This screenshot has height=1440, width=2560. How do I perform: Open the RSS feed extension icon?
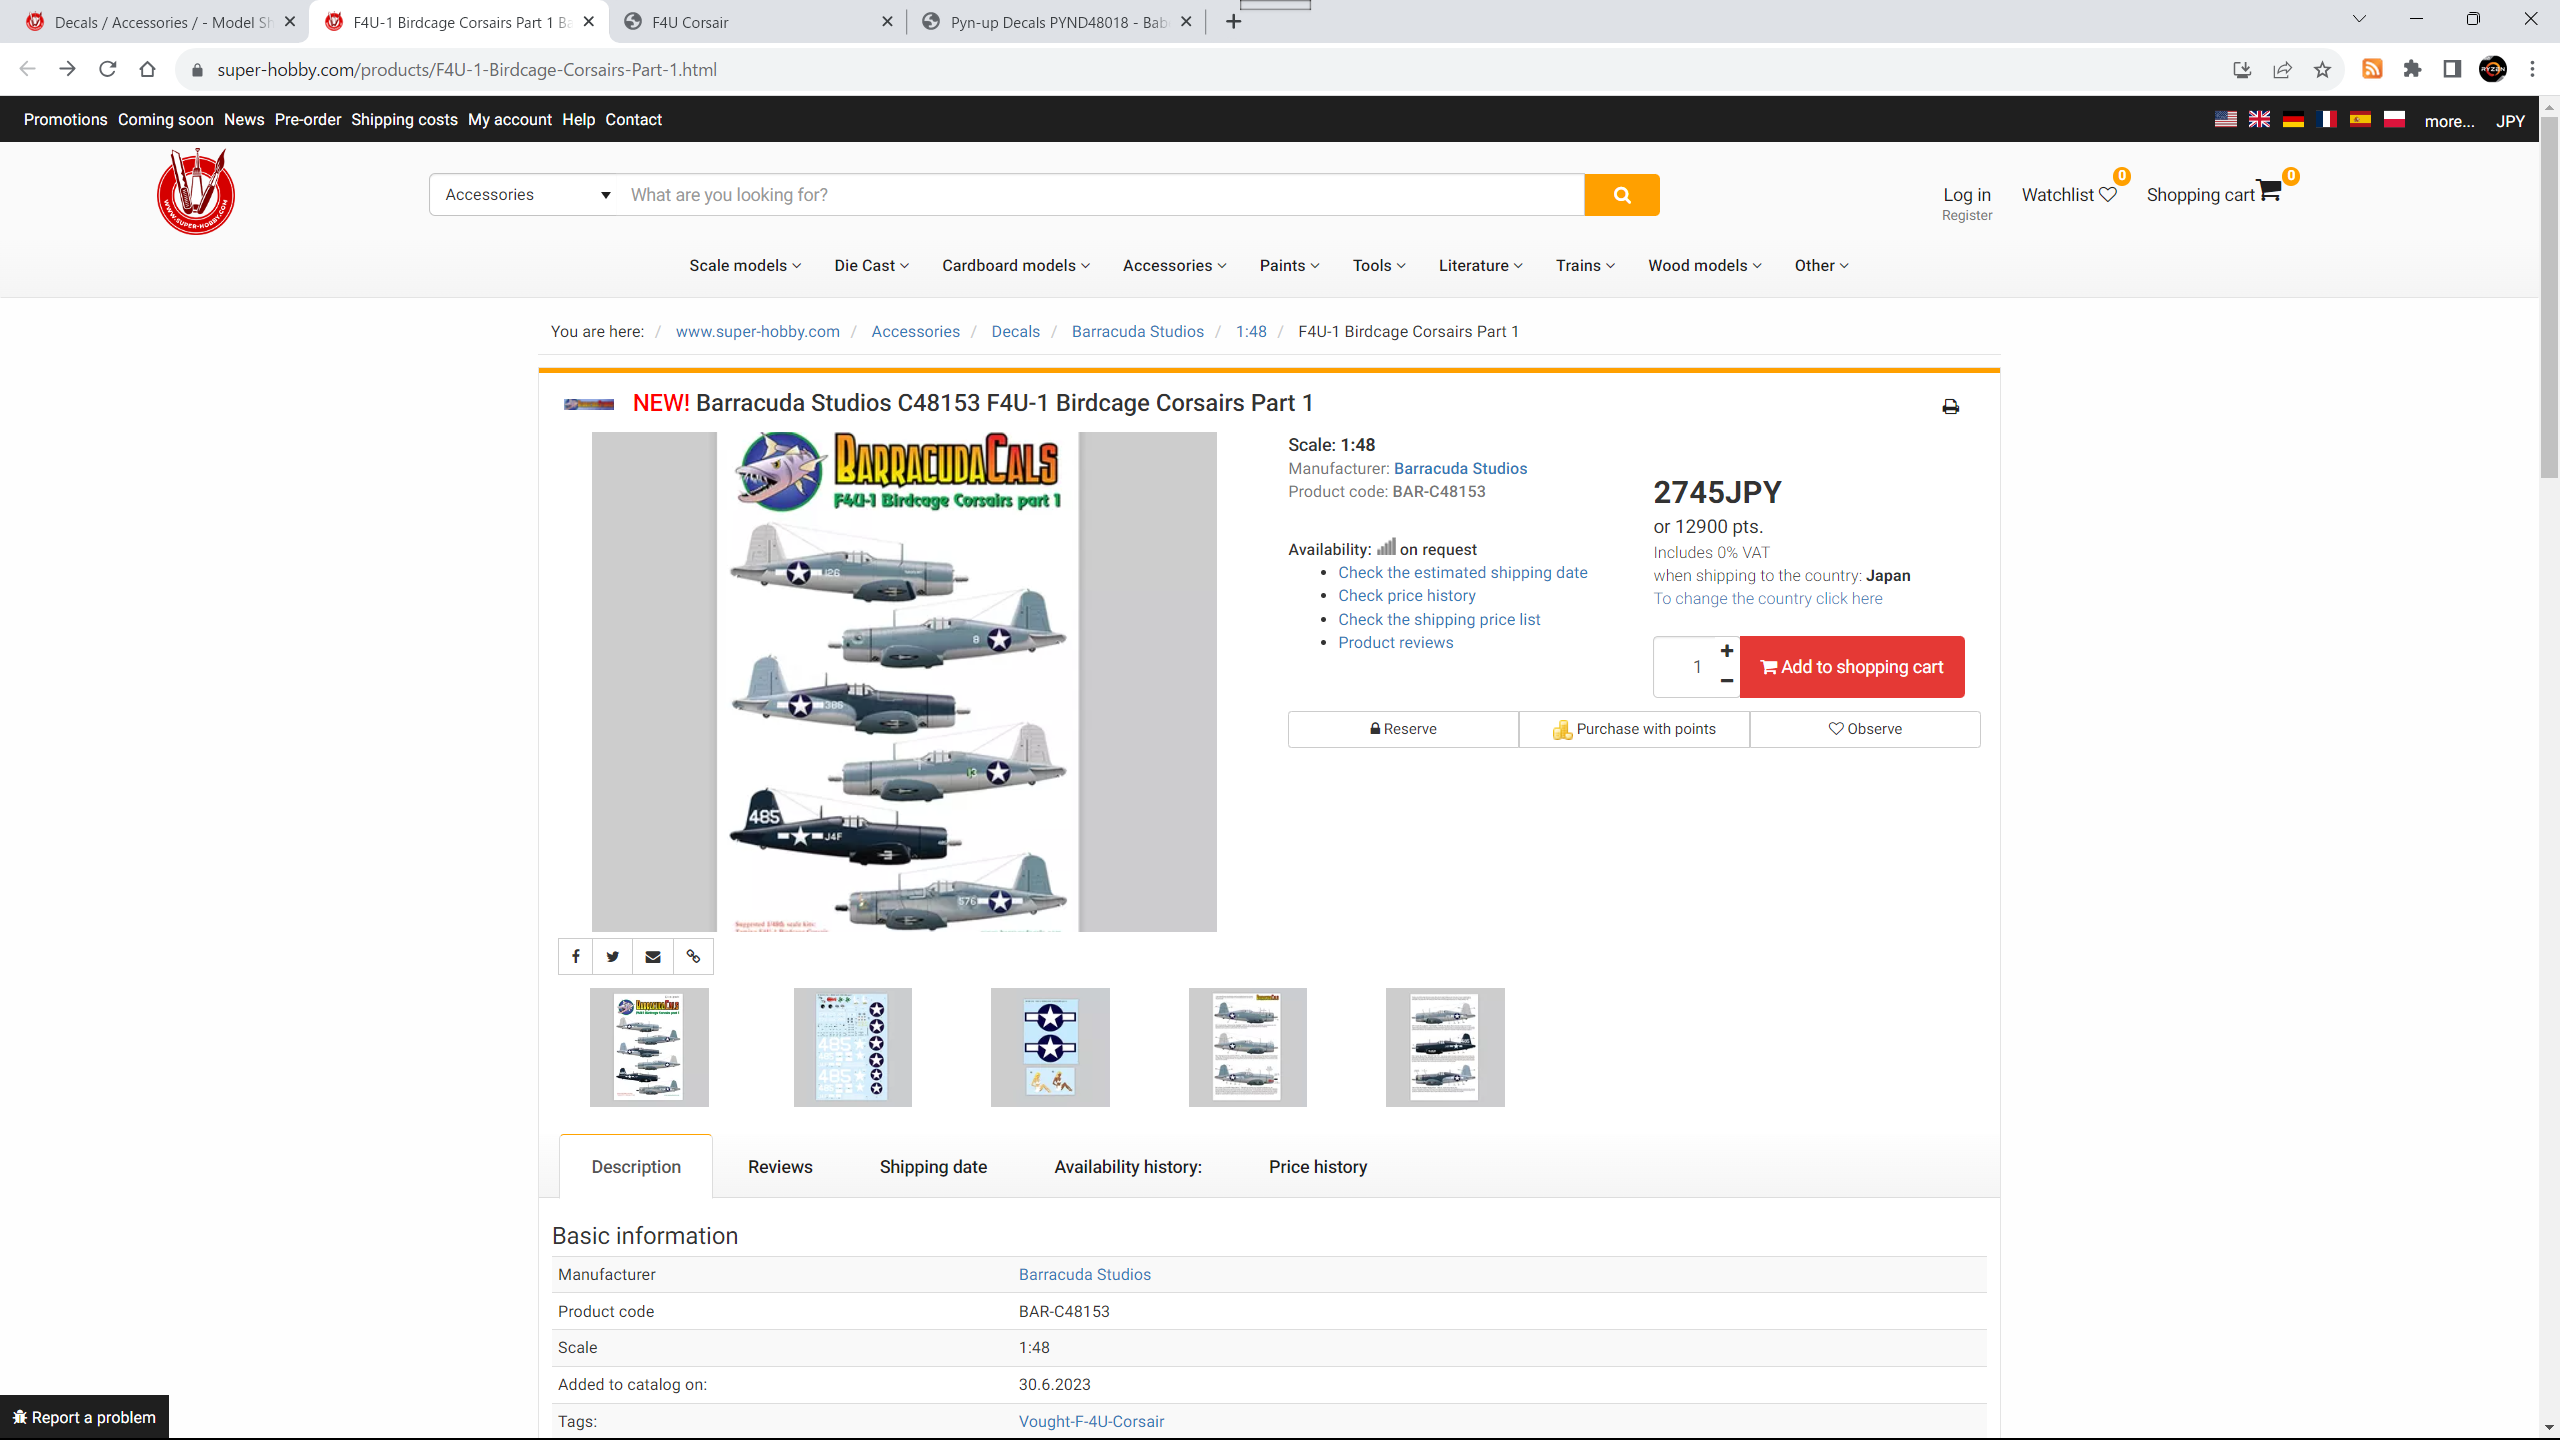click(x=2372, y=69)
